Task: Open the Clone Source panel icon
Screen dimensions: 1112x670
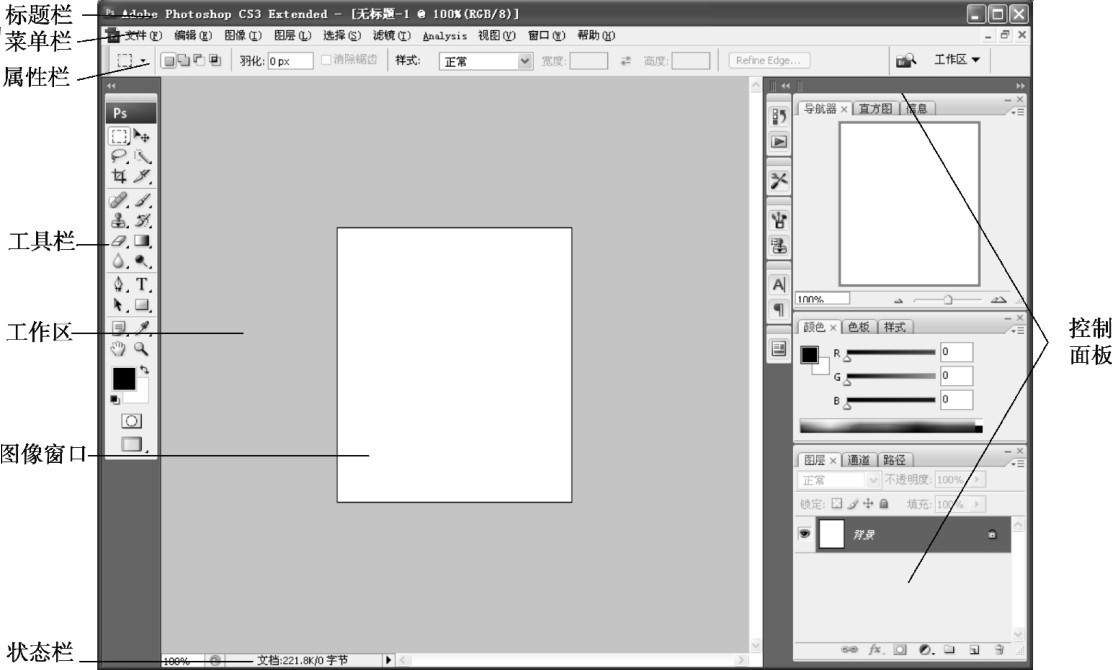Action: coord(779,246)
